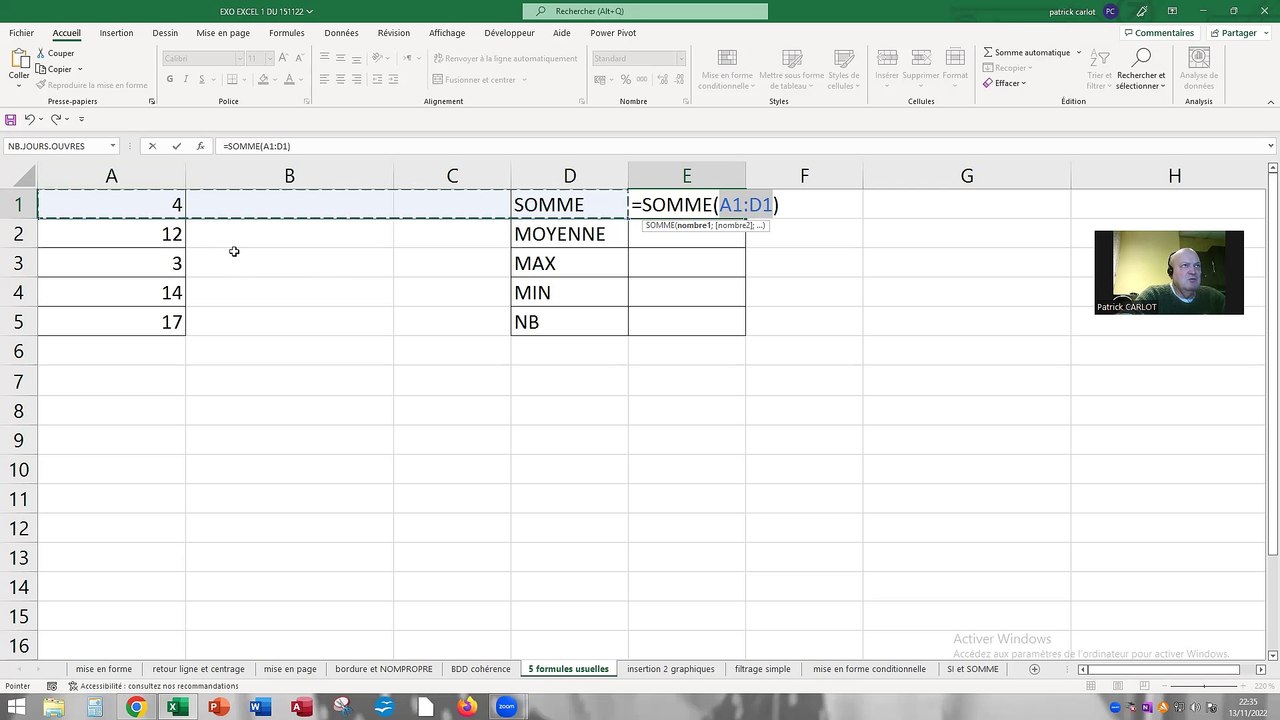
Task: Click the Supprimer cells icon
Action: pyautogui.click(x=920, y=58)
